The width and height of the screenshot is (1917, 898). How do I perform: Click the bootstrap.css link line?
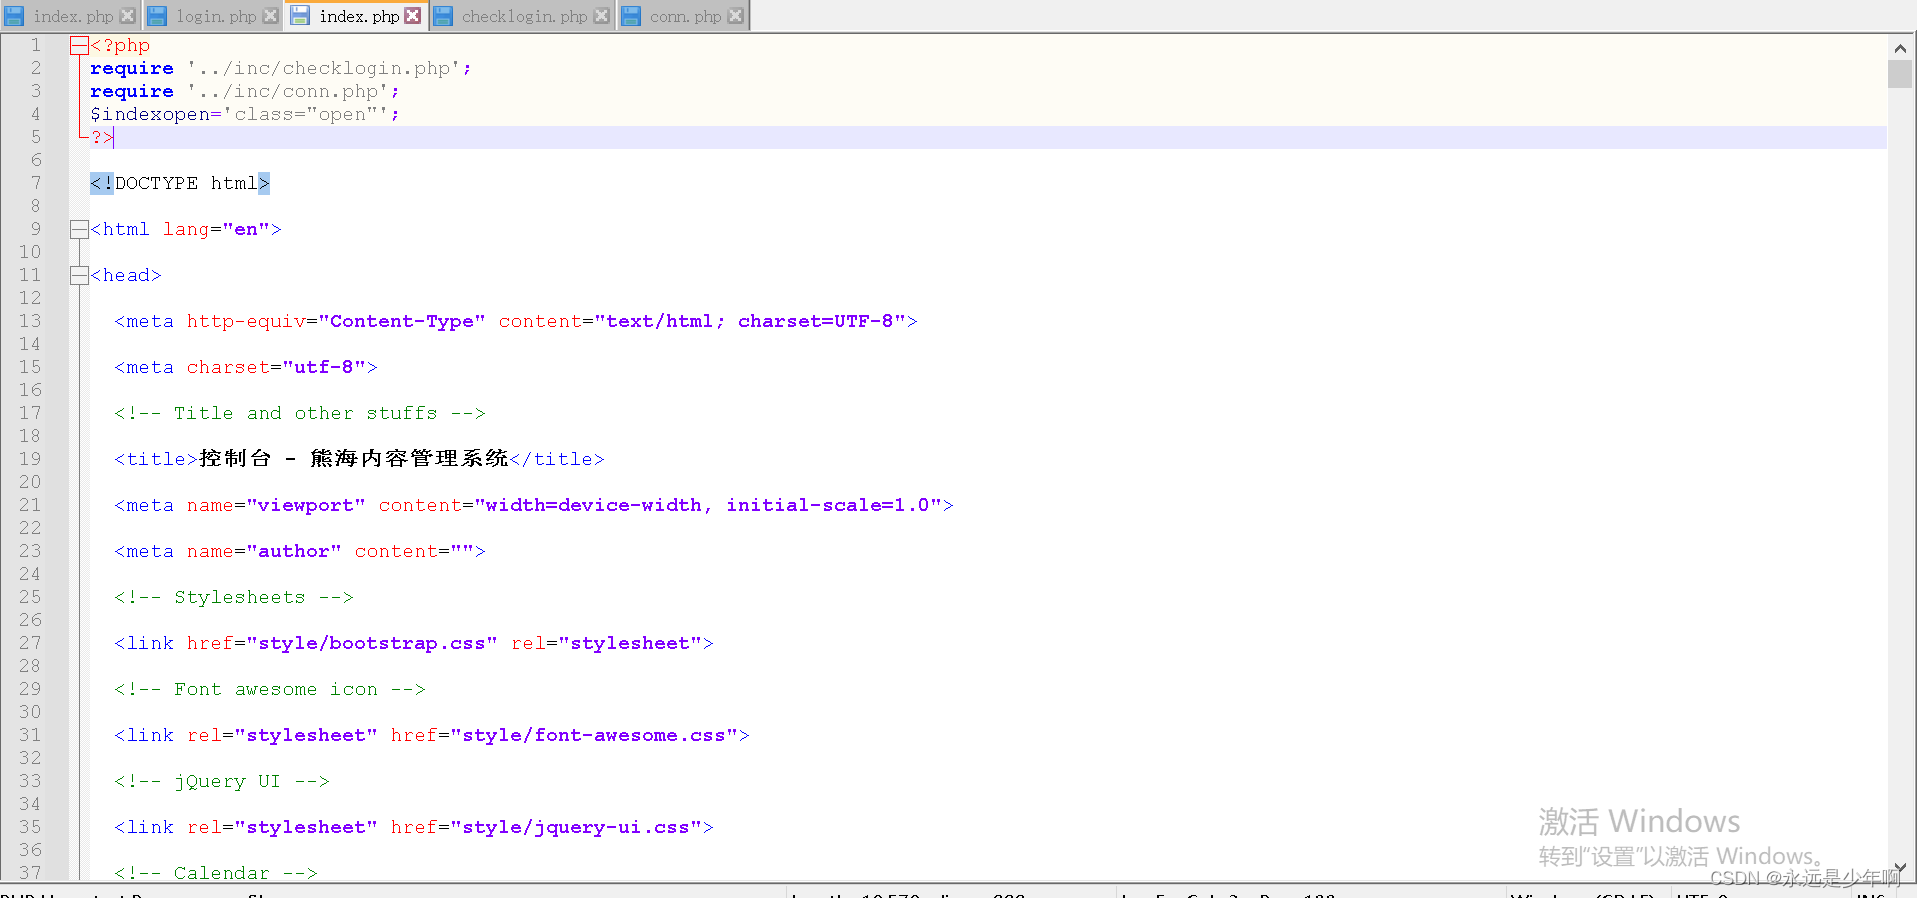pyautogui.click(x=413, y=643)
